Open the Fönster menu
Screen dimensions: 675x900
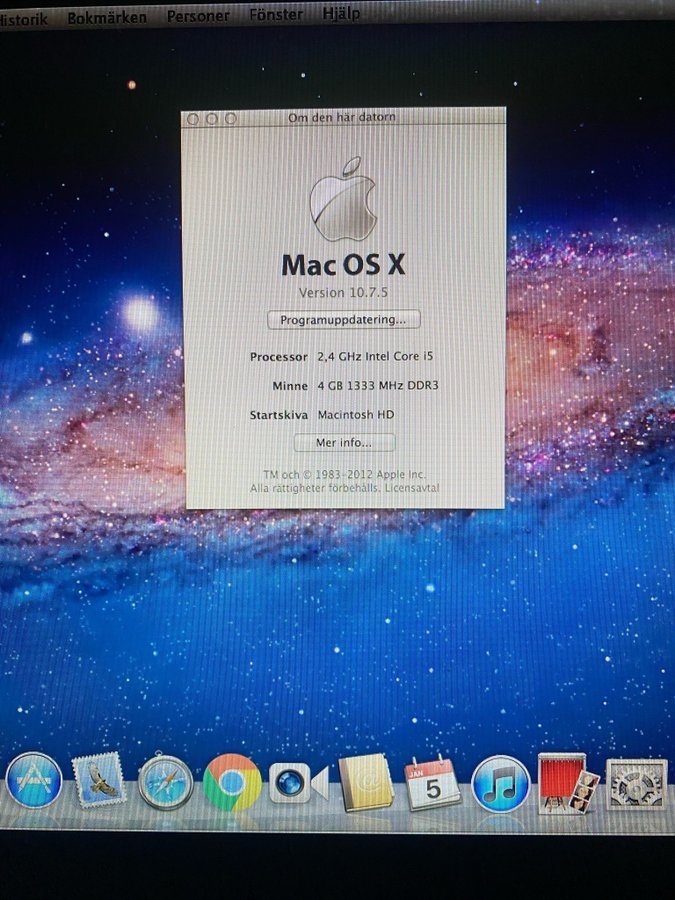pos(276,15)
